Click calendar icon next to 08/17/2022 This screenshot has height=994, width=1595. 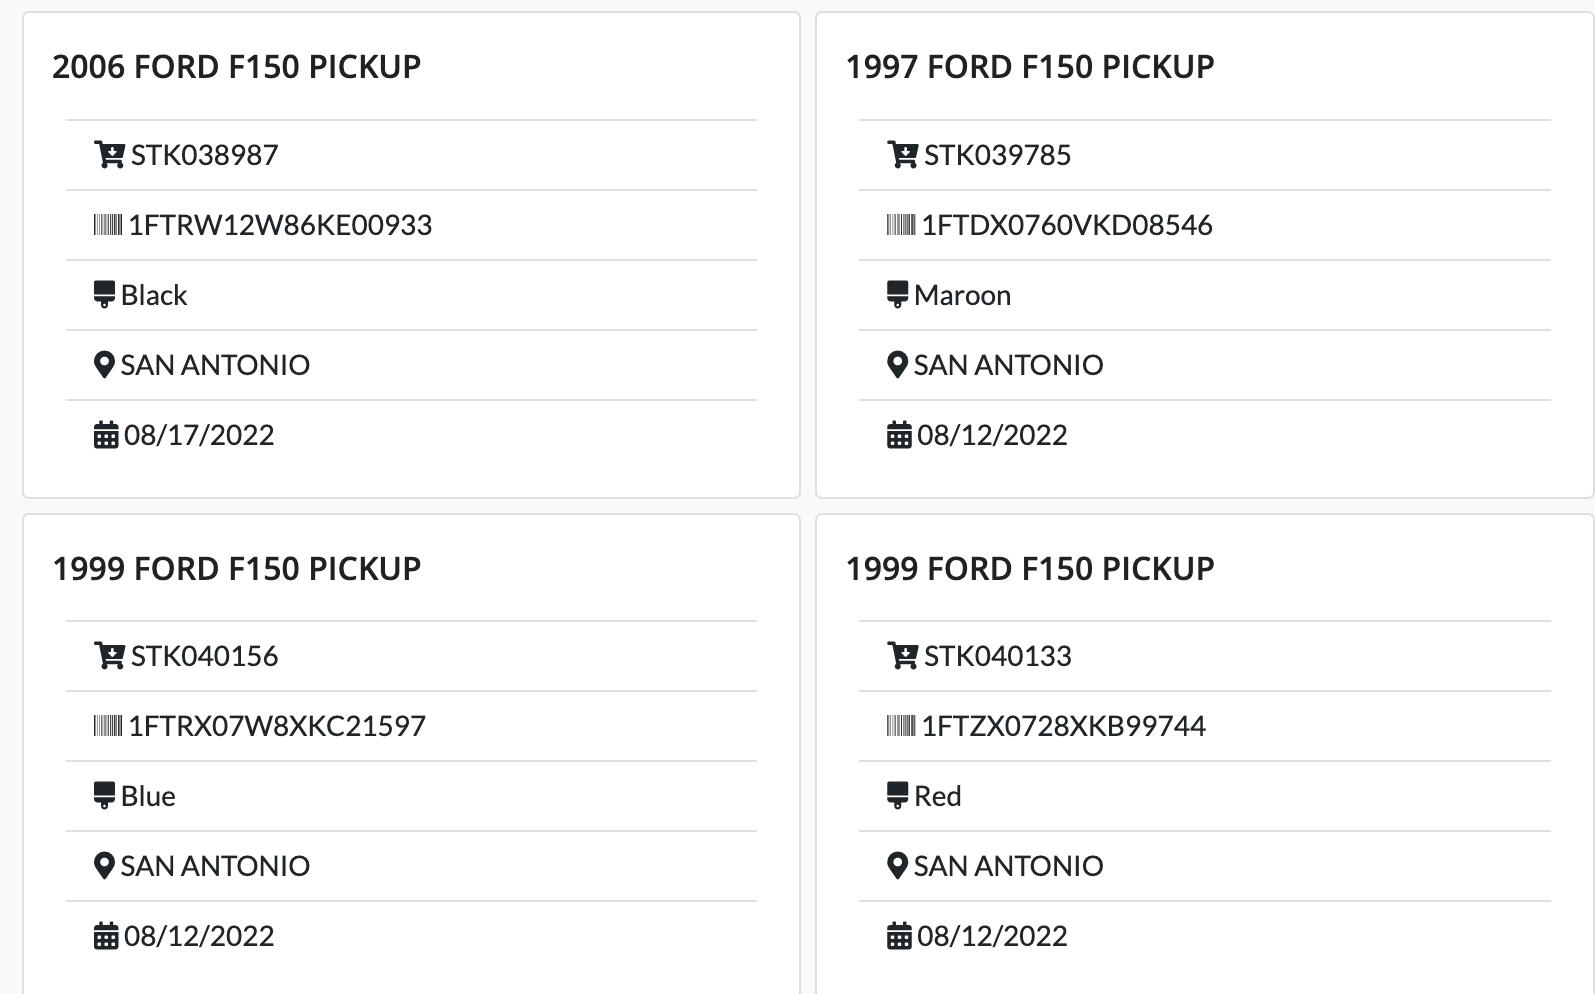[105, 435]
